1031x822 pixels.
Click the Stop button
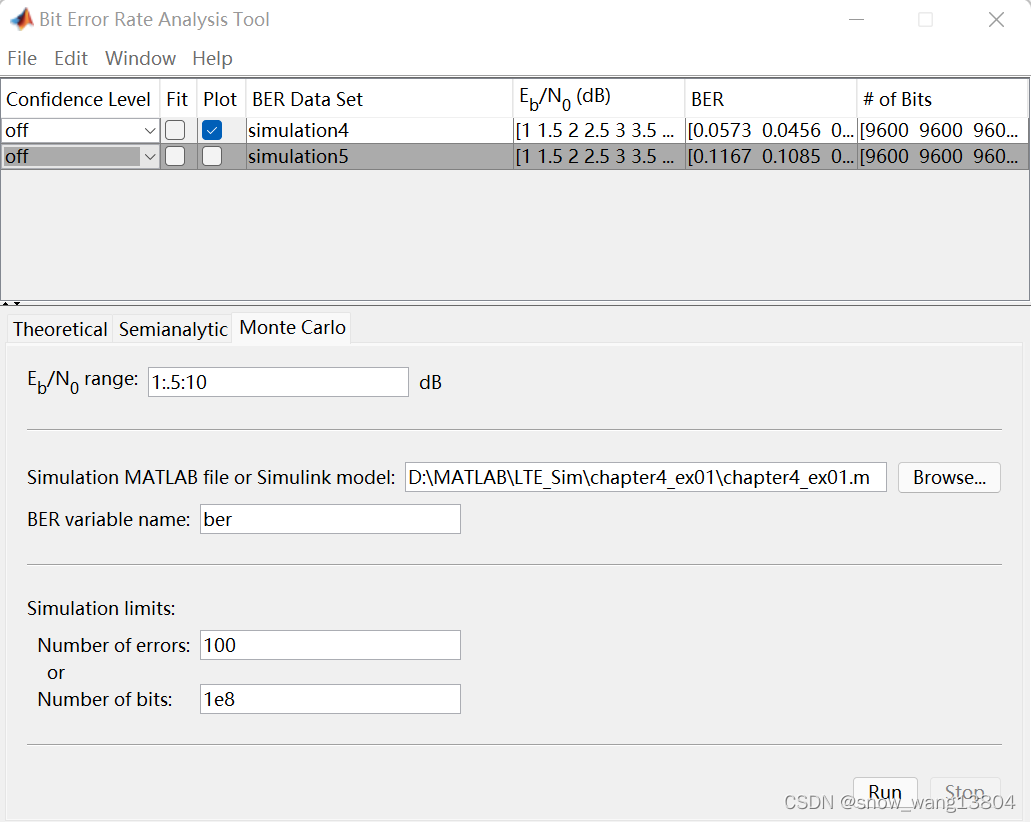[x=965, y=791]
